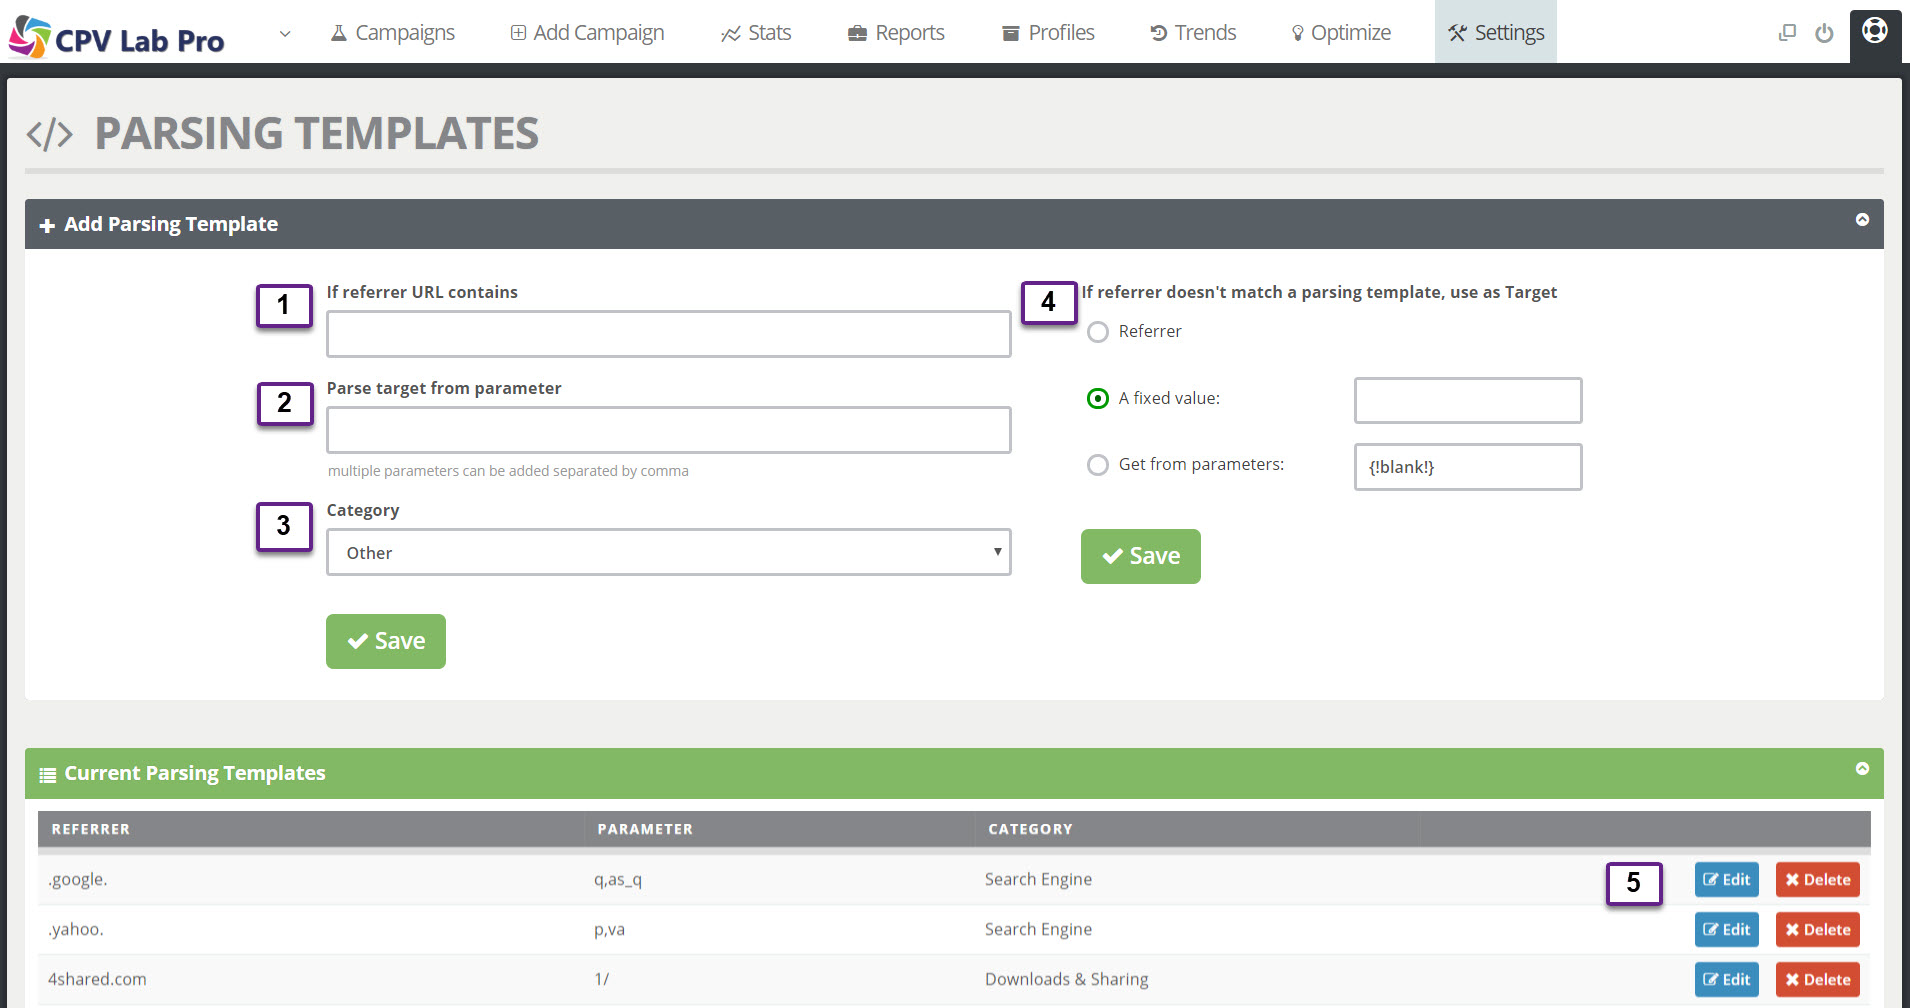Switch to the Settings tab
Image resolution: width=1910 pixels, height=1008 pixels.
pyautogui.click(x=1495, y=32)
